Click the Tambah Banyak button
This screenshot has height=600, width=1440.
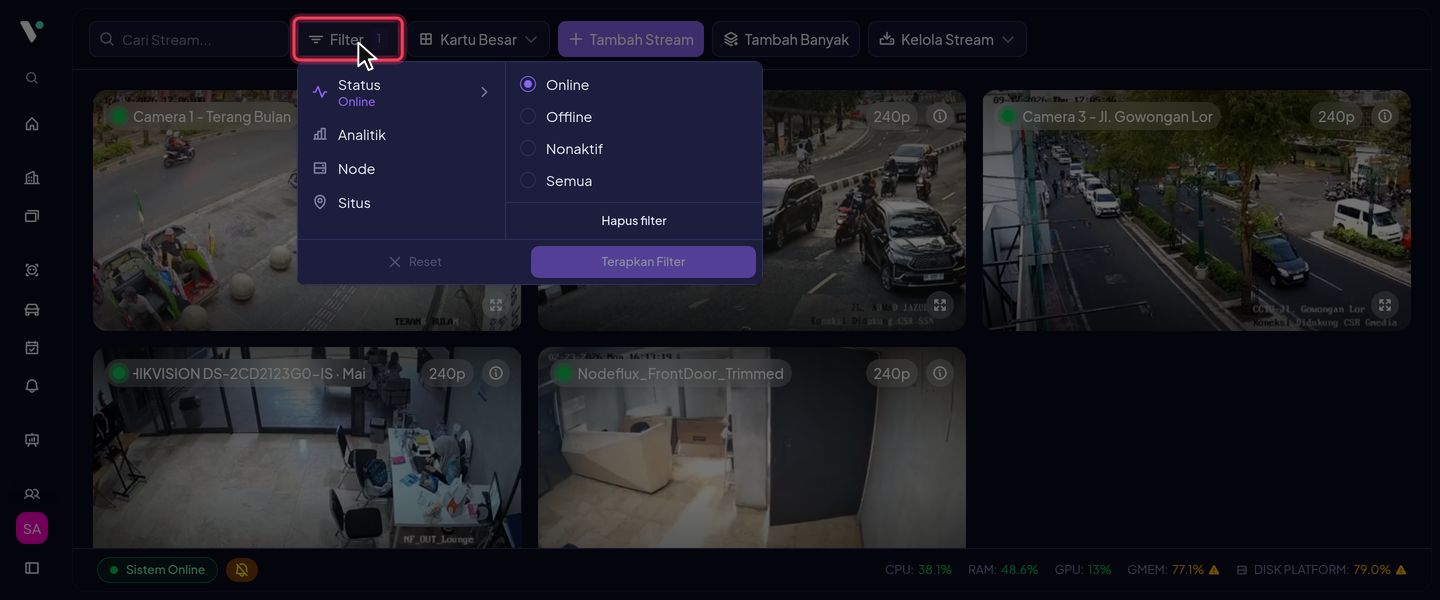click(x=786, y=40)
